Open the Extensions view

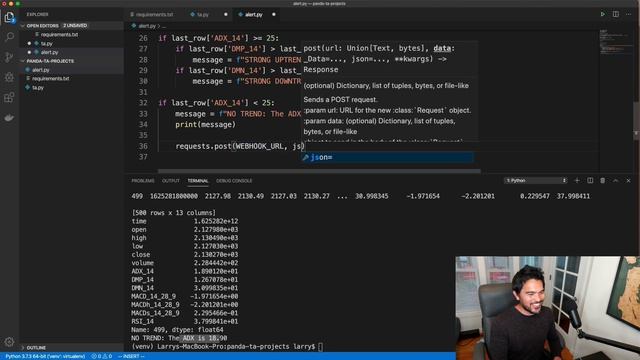point(9,97)
